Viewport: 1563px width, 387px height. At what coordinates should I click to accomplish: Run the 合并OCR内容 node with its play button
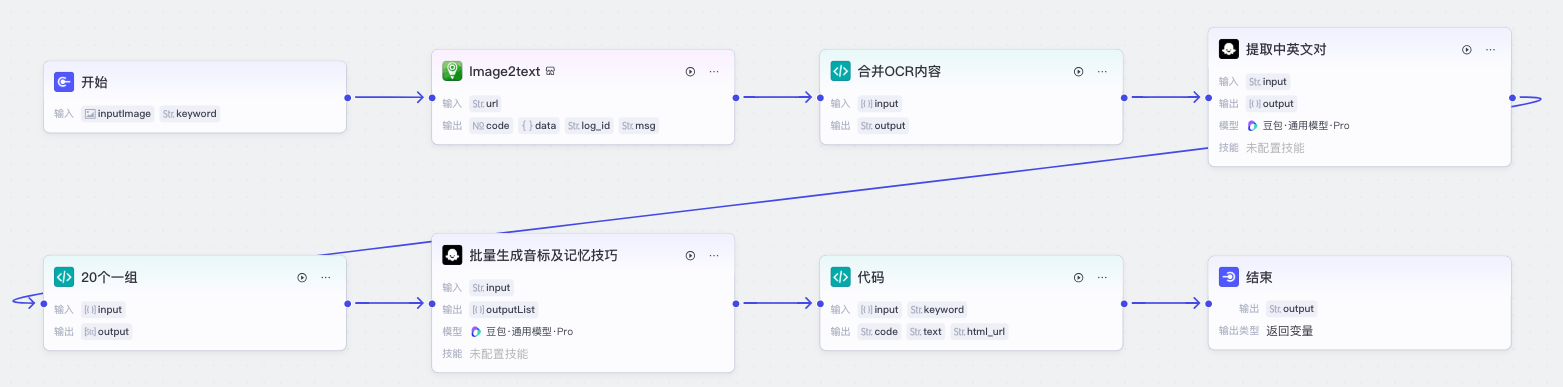(x=1078, y=71)
